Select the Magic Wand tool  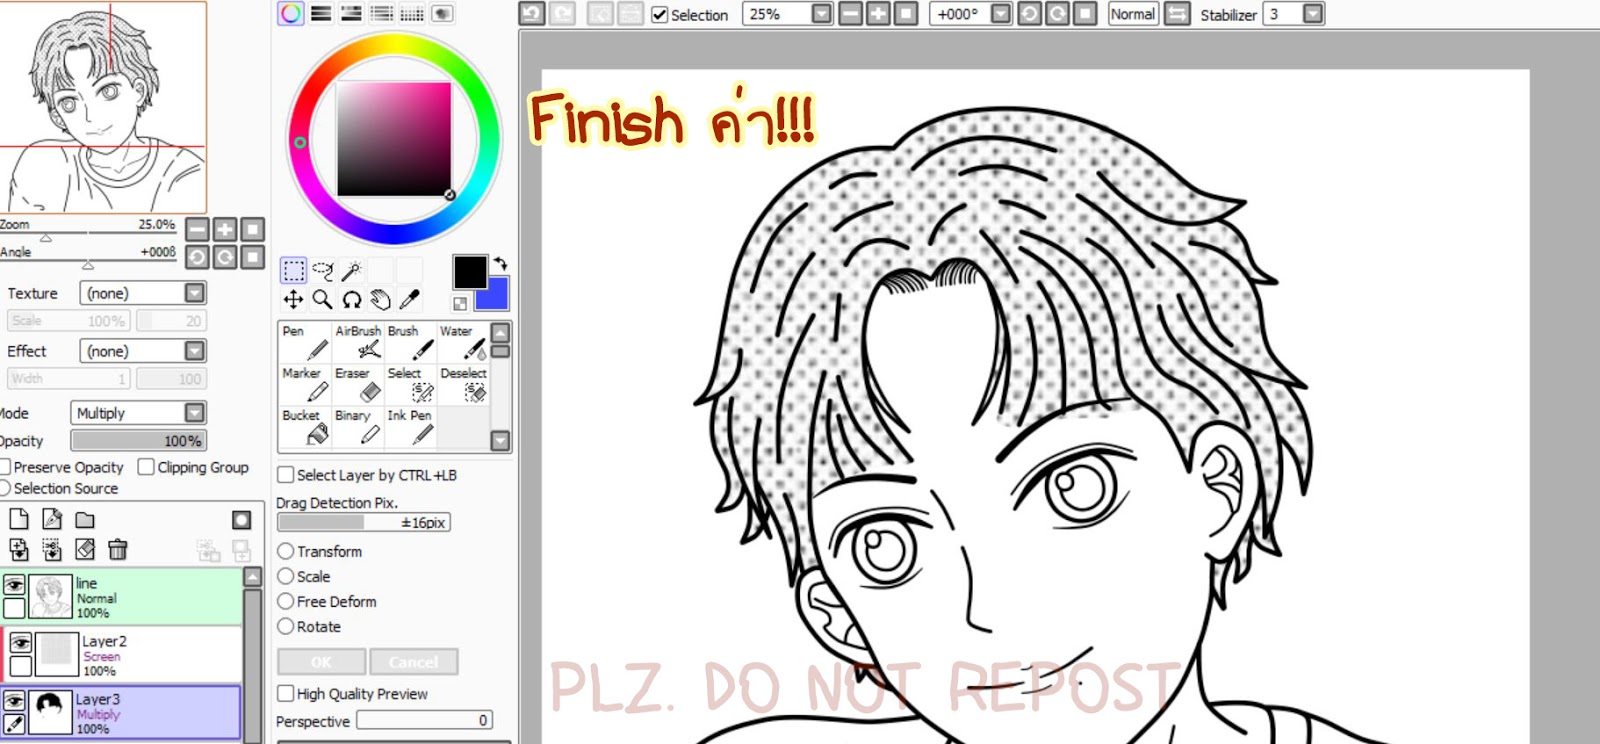[351, 271]
